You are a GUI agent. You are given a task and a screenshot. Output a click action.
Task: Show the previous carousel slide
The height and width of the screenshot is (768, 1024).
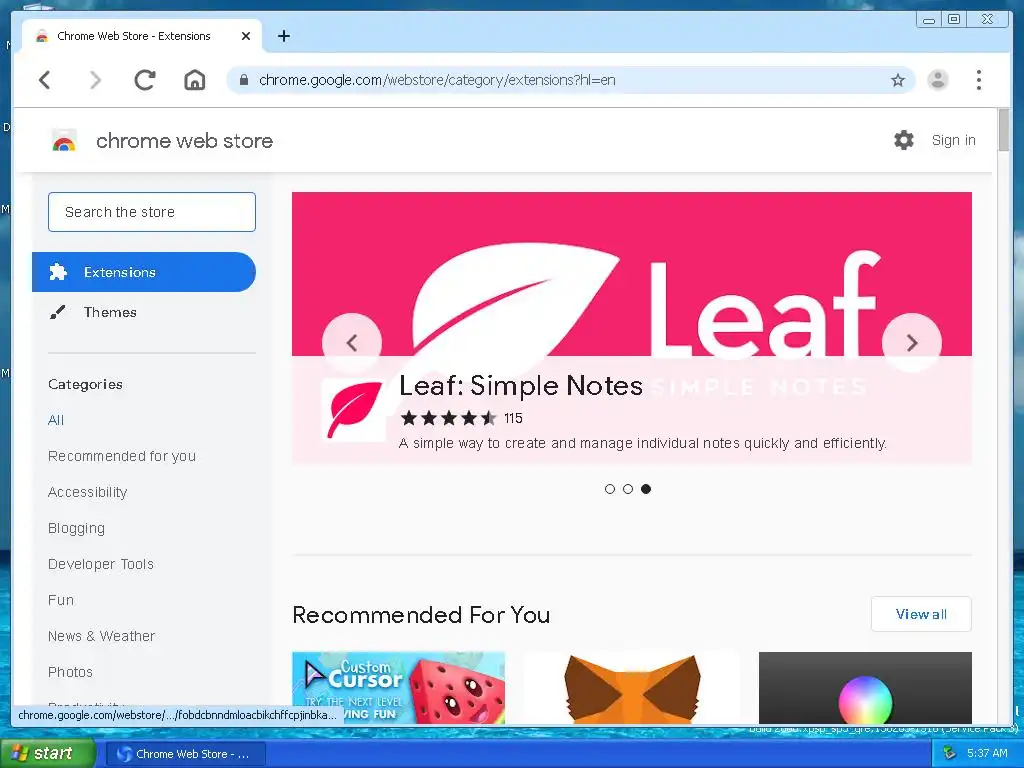[x=352, y=343]
